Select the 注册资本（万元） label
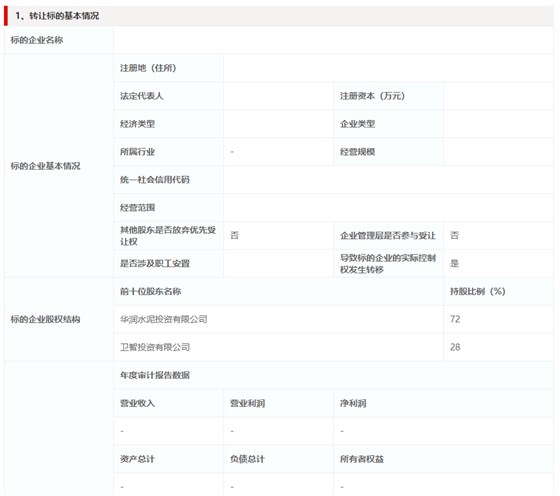The image size is (560, 496). coord(372,96)
